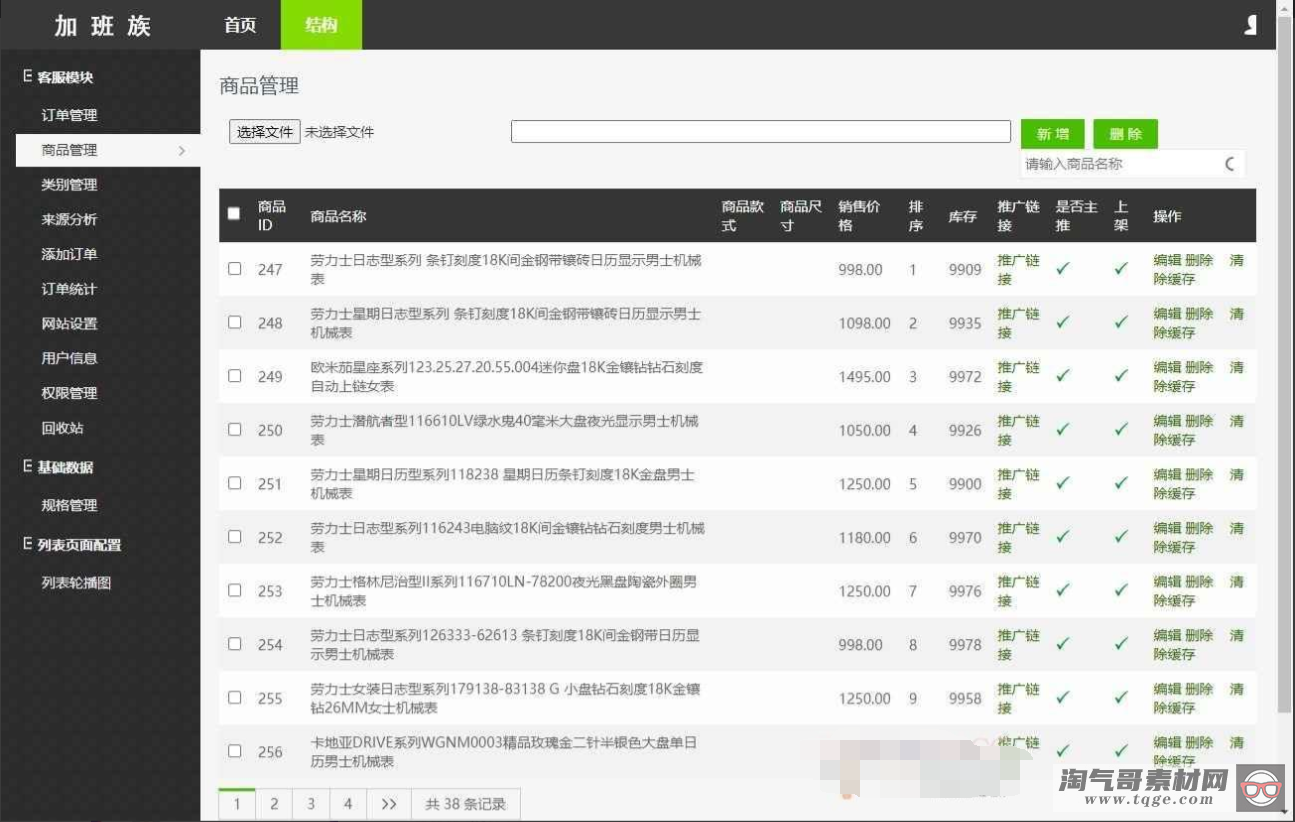Click the 选择文件 file chooser button

pos(265,132)
